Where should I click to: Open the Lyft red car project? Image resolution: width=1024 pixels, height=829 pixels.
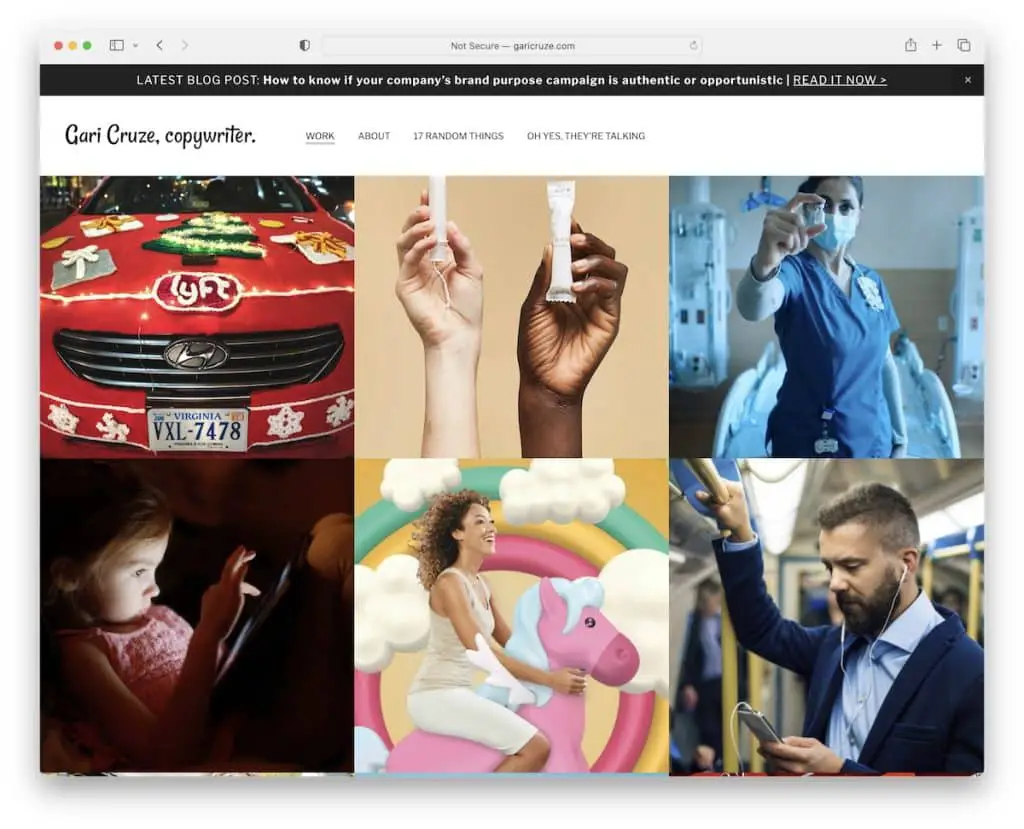pyautogui.click(x=197, y=317)
